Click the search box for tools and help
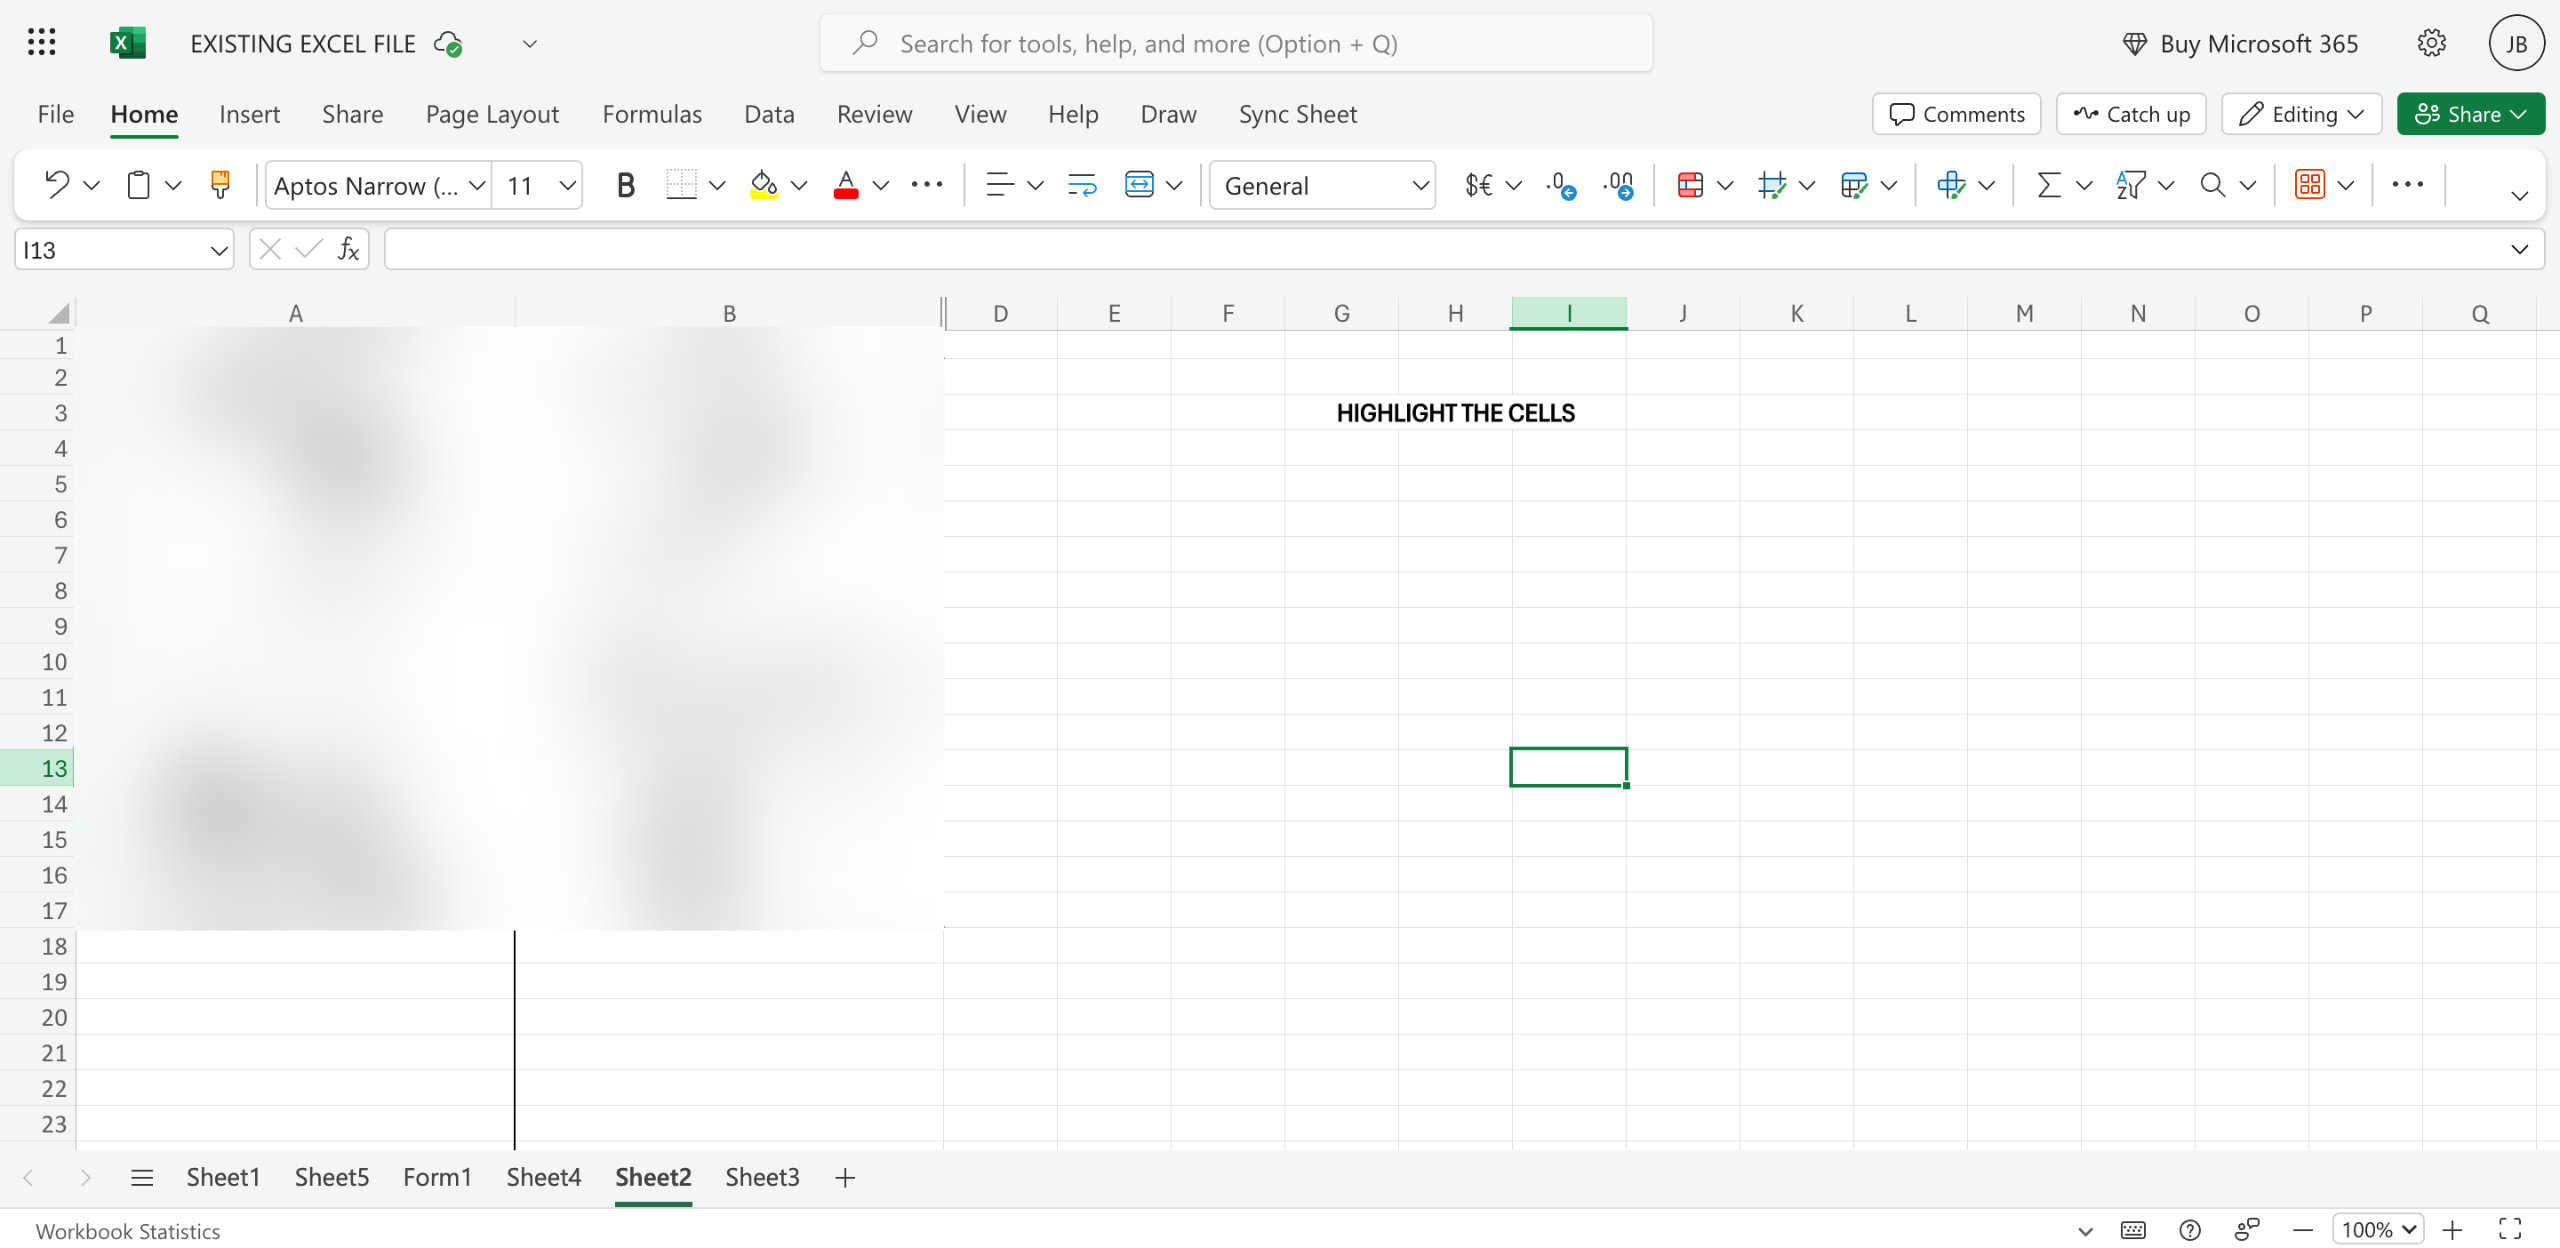 click(1236, 43)
